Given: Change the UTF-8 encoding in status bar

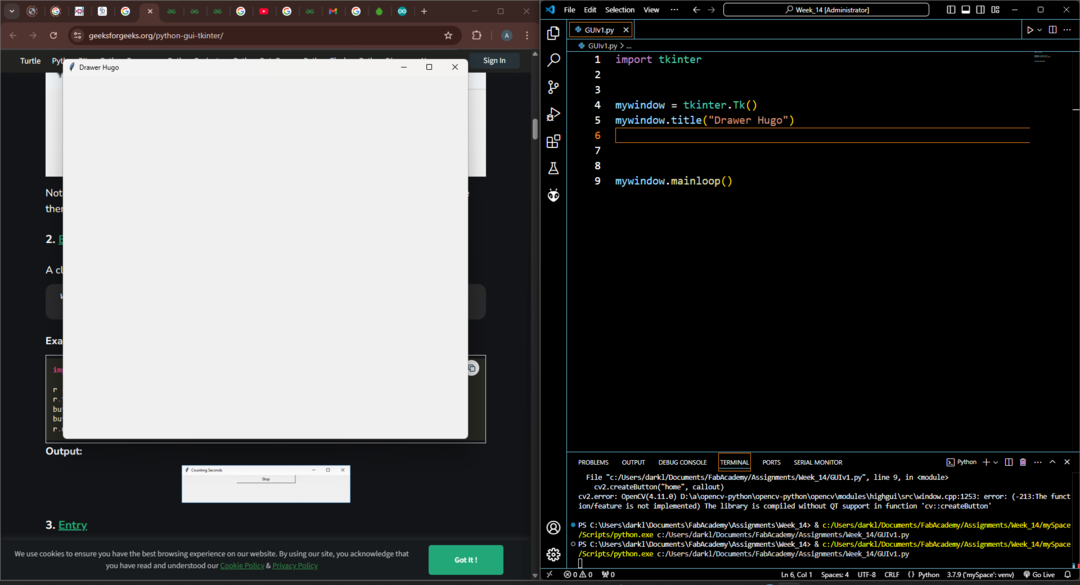Looking at the screenshot, I should click(x=866, y=575).
